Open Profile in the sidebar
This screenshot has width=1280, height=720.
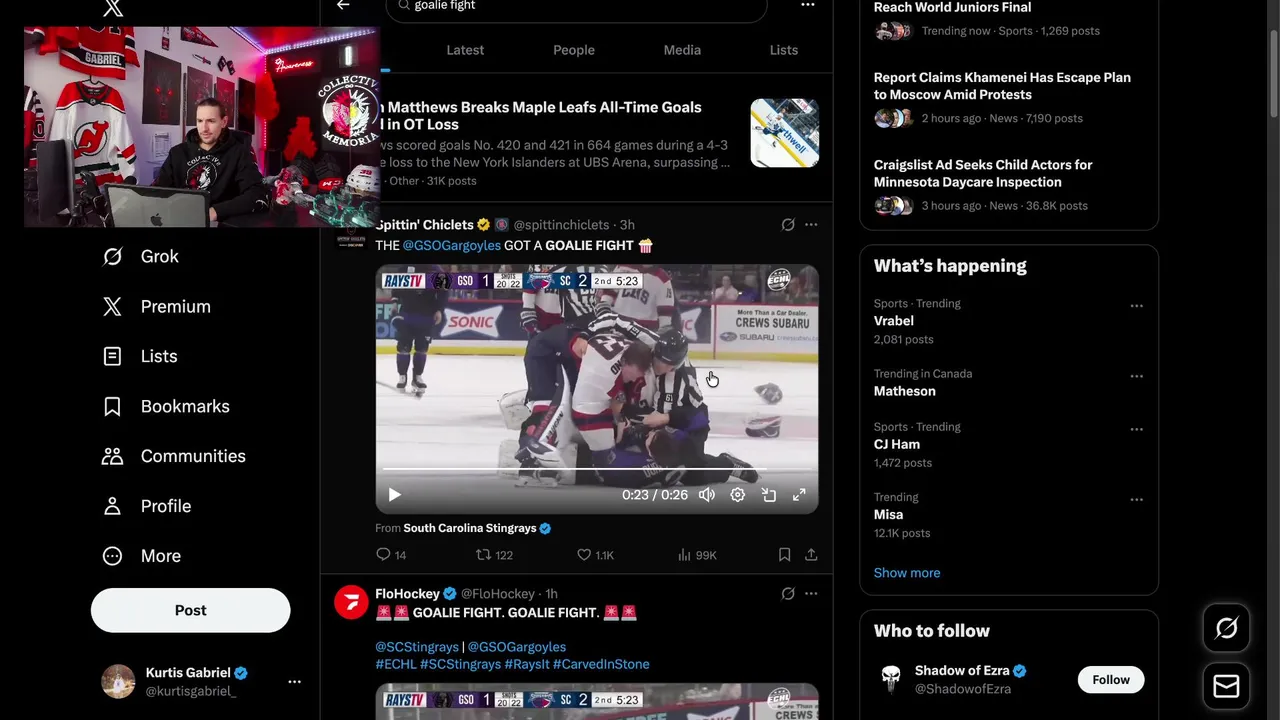[x=146, y=506]
